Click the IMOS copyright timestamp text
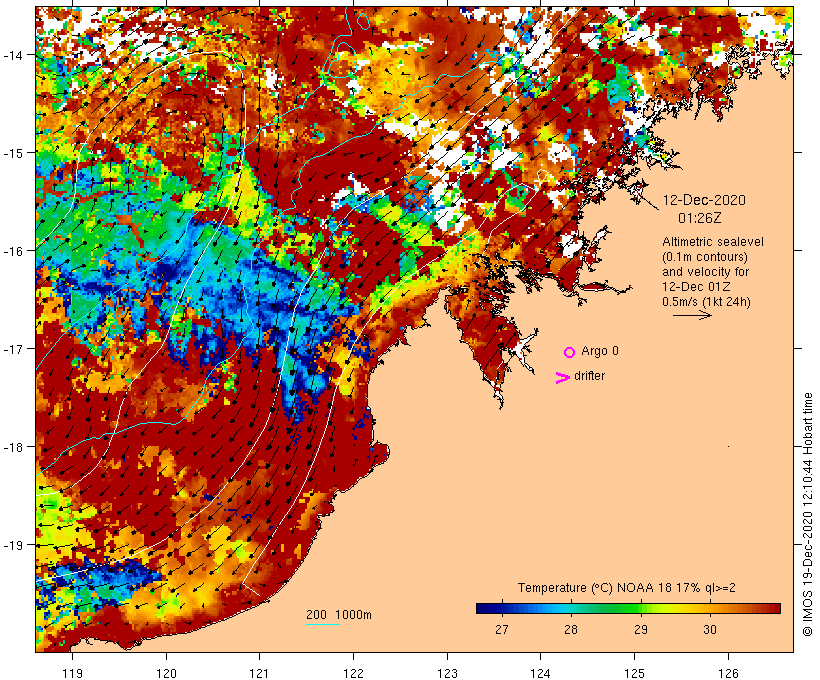Screen dimensions: 820x680 [807, 515]
